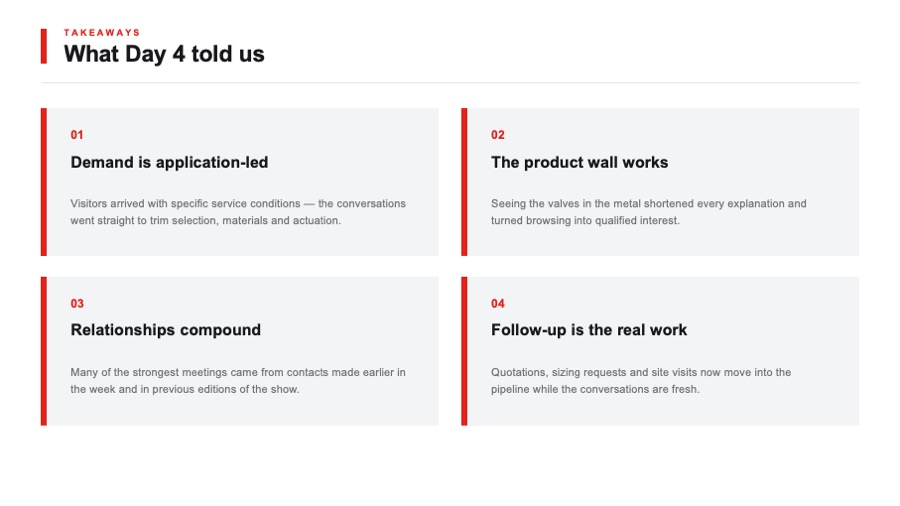The height and width of the screenshot is (506, 900).
Task: Click red accent stripe on card 04
Action: point(464,351)
